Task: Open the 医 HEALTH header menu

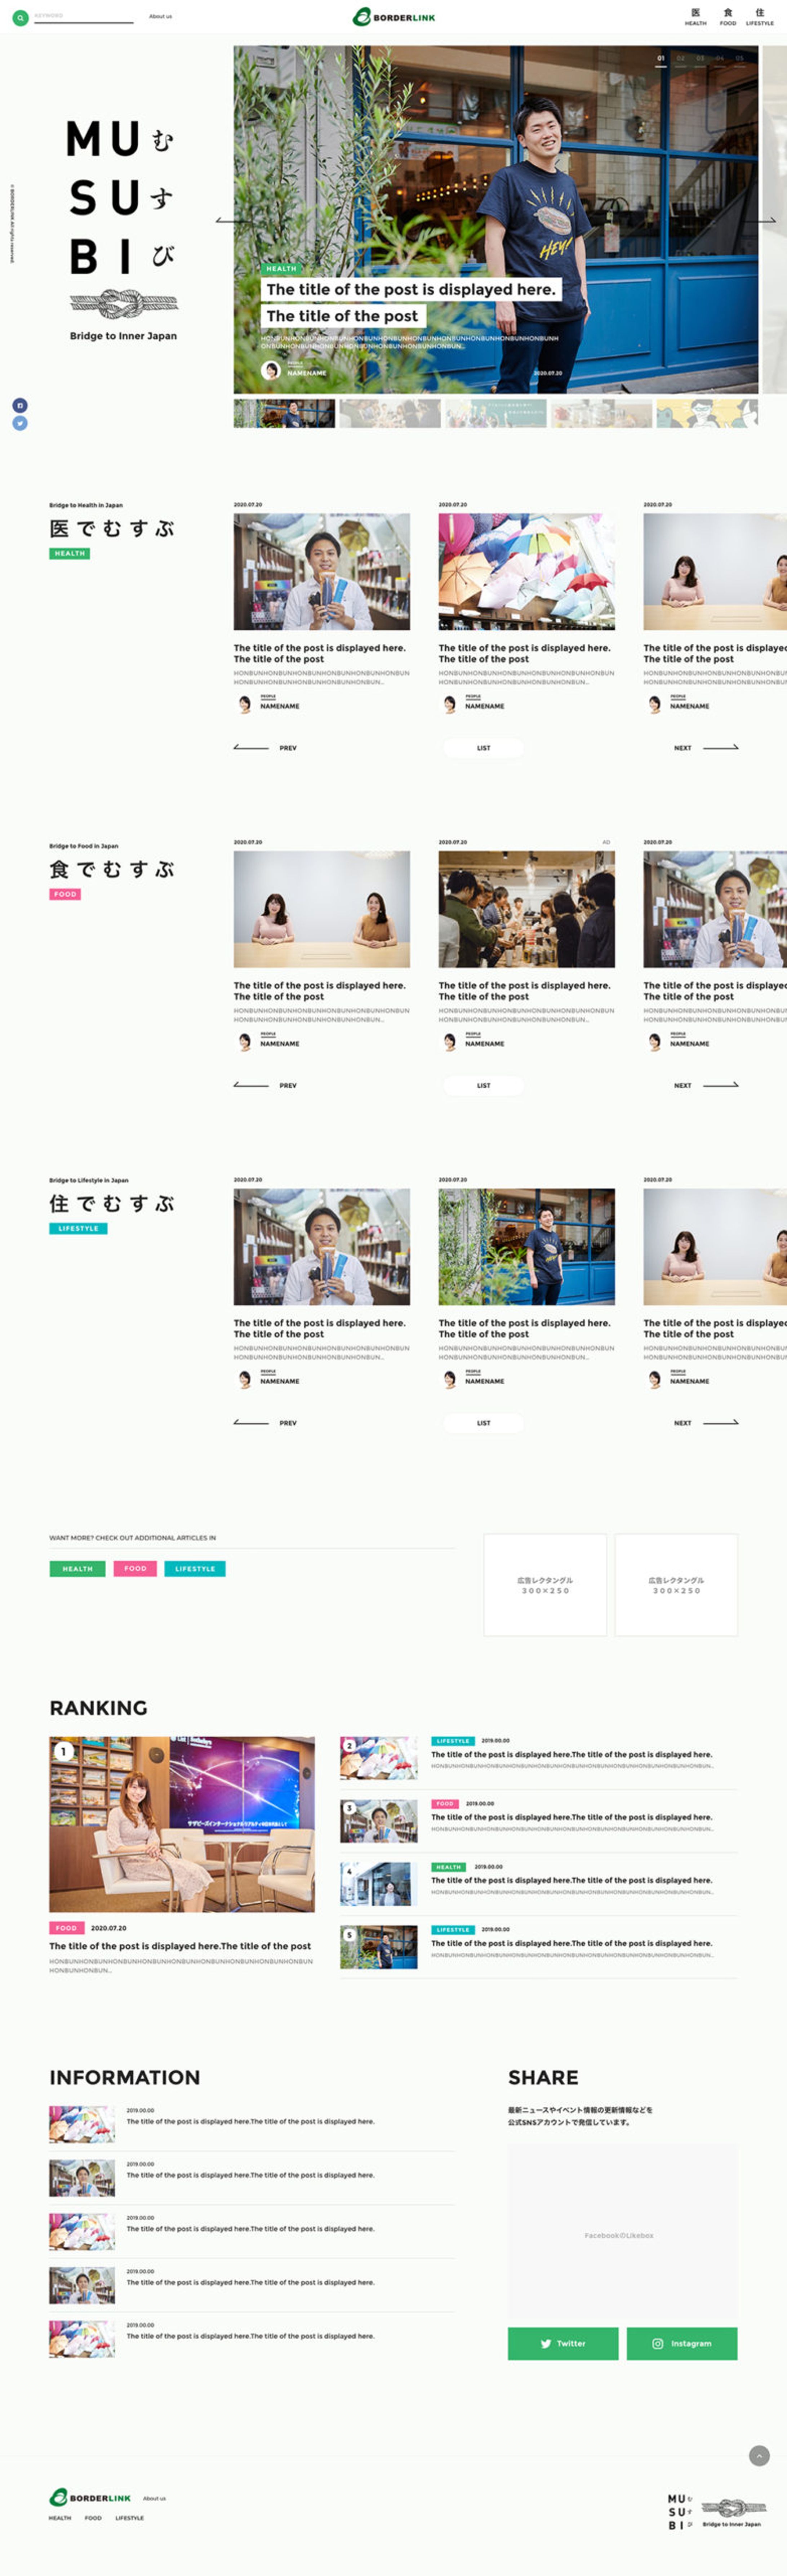Action: (x=695, y=17)
